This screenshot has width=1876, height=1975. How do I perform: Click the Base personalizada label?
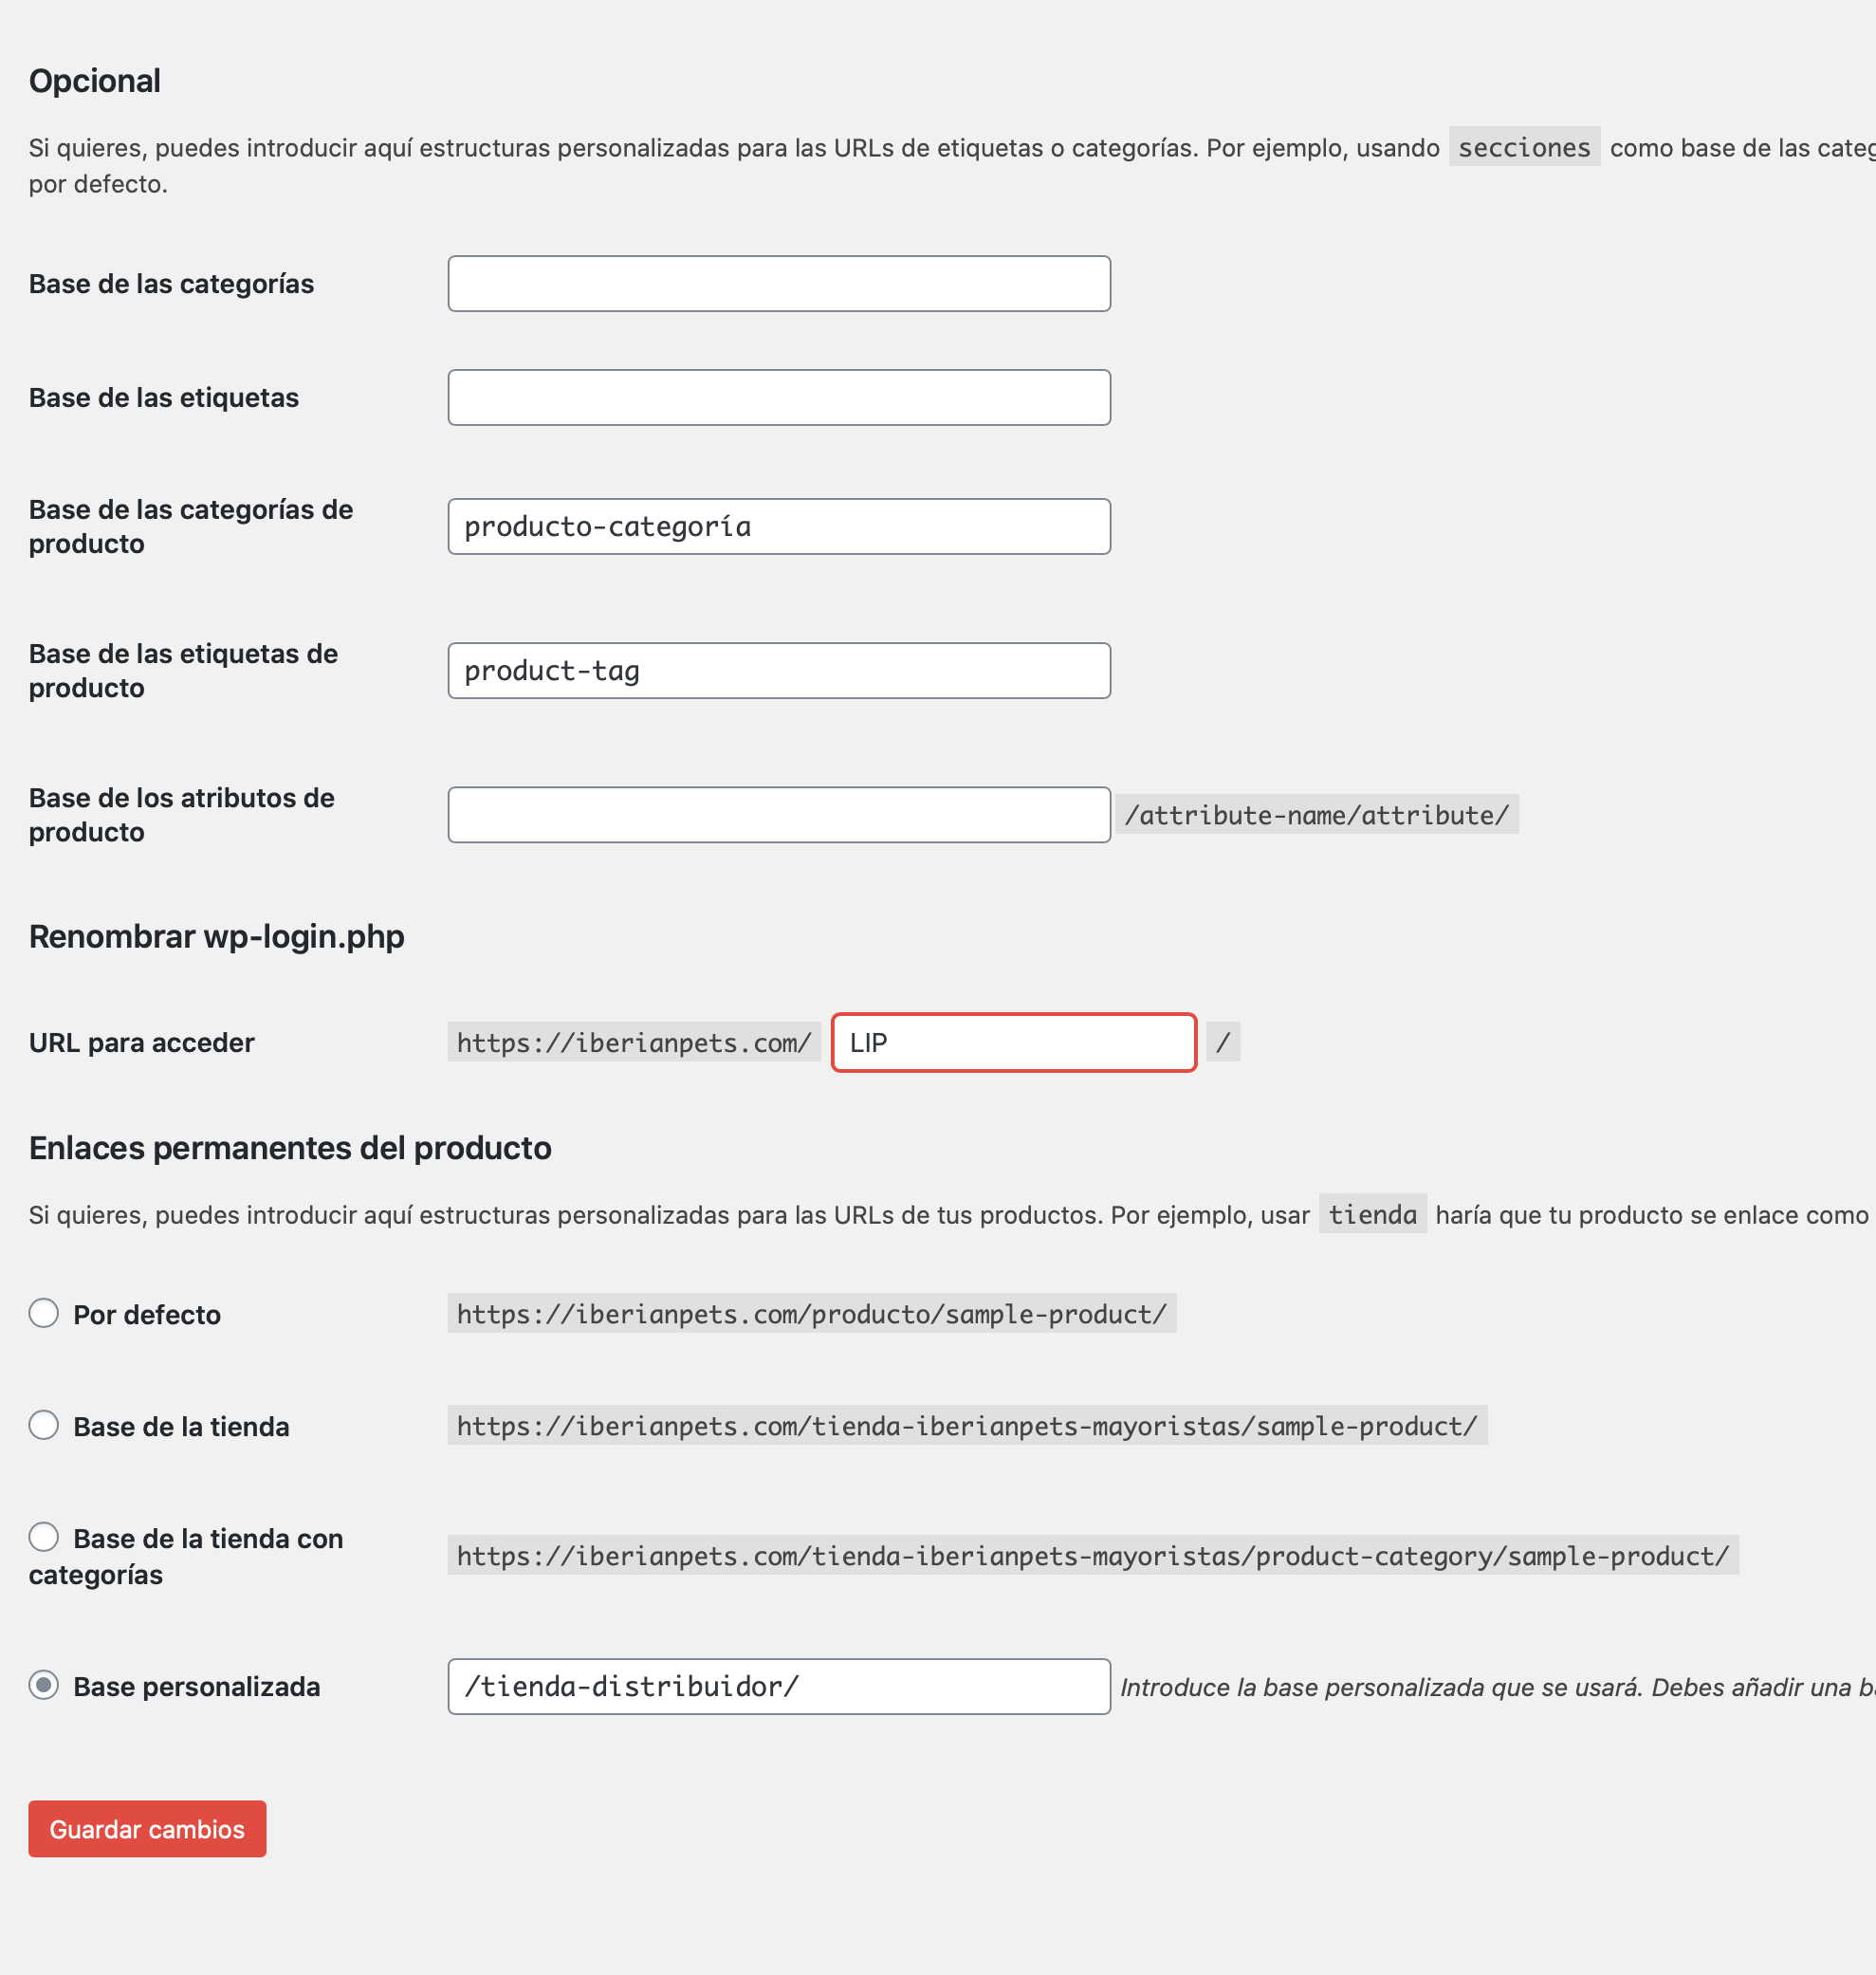[197, 1687]
